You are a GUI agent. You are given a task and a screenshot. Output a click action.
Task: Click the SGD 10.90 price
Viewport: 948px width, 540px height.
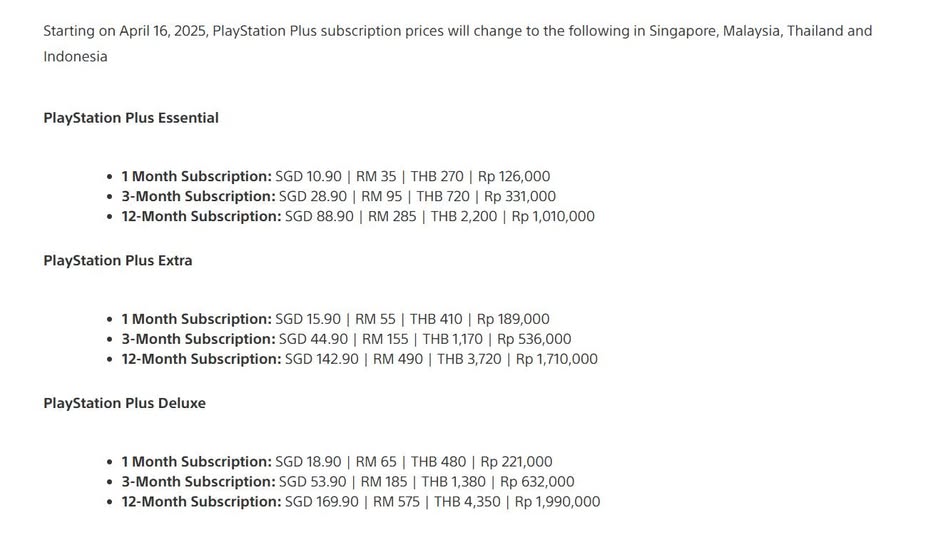pyautogui.click(x=308, y=177)
